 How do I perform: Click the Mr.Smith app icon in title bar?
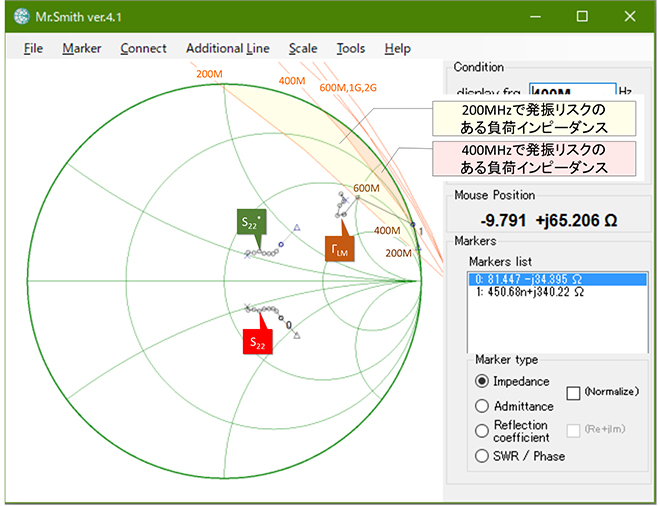pos(21,16)
